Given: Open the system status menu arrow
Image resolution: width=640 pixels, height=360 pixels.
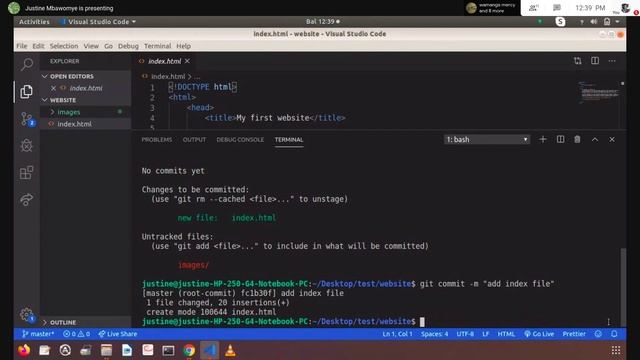Looking at the screenshot, I should pyautogui.click(x=618, y=22).
